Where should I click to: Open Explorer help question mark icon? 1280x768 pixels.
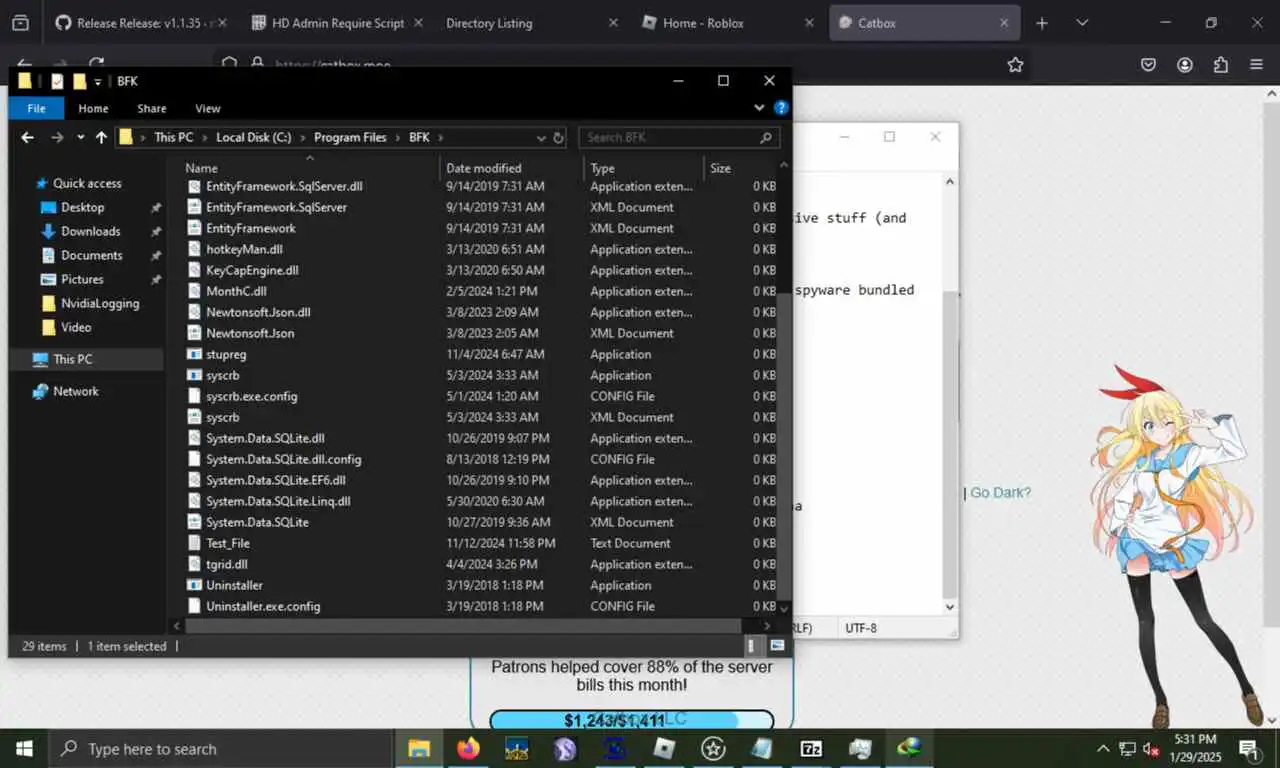click(781, 108)
